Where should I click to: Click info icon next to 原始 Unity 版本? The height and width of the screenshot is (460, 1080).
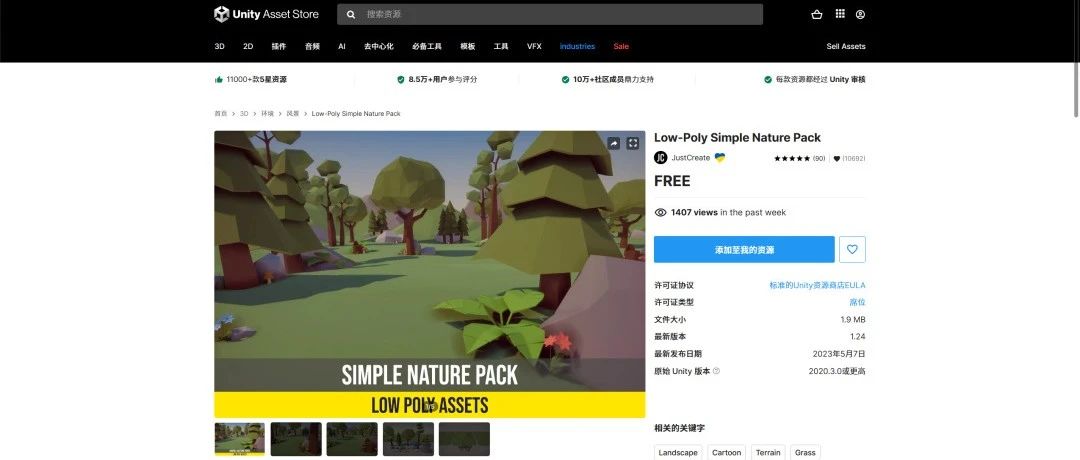[x=716, y=371]
